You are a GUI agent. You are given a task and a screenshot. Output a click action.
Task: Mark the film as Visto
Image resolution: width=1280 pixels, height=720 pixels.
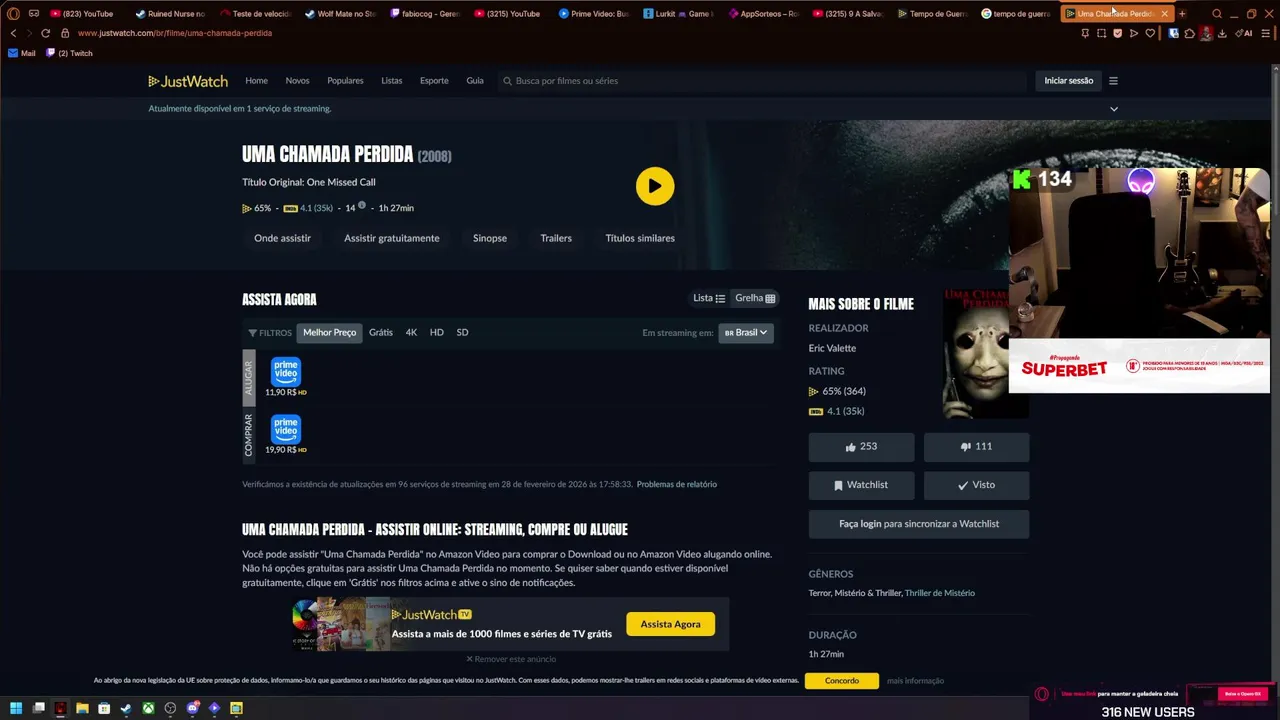pos(976,485)
